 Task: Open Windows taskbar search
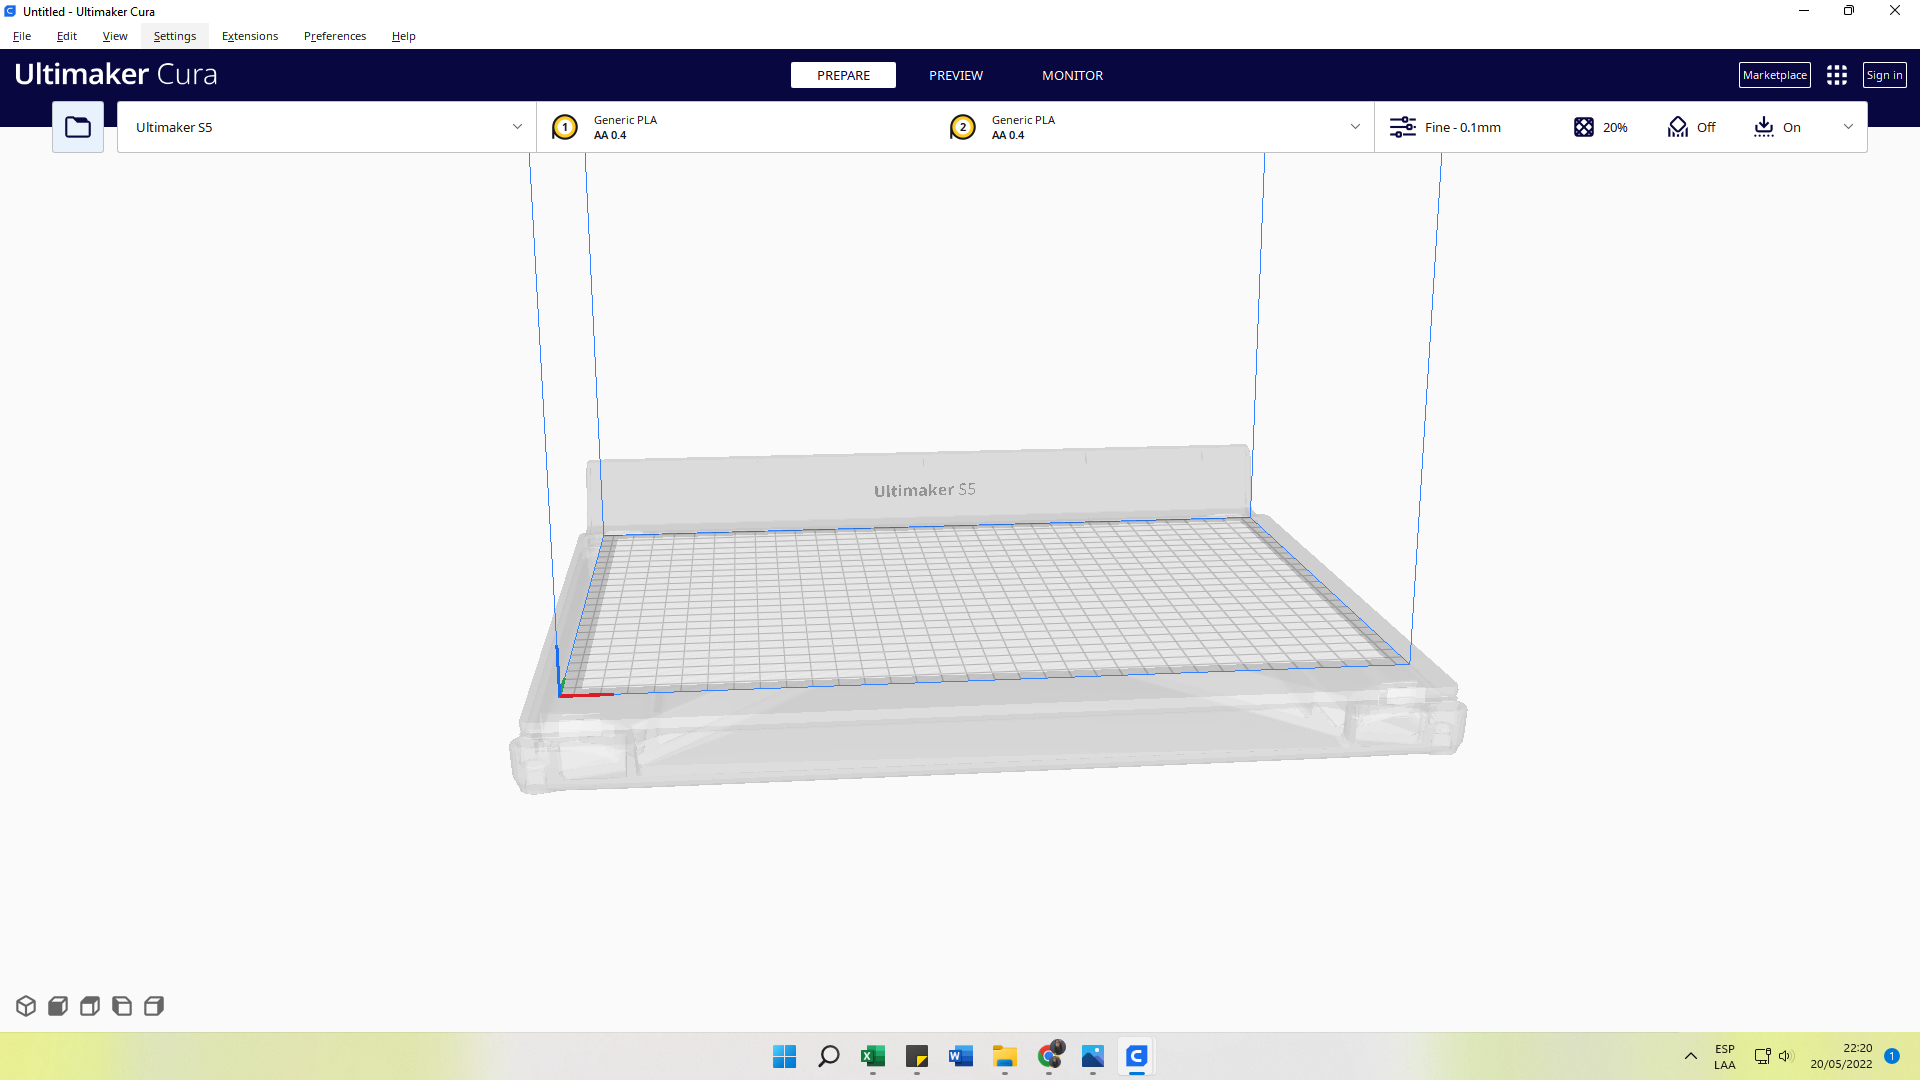click(x=829, y=1056)
